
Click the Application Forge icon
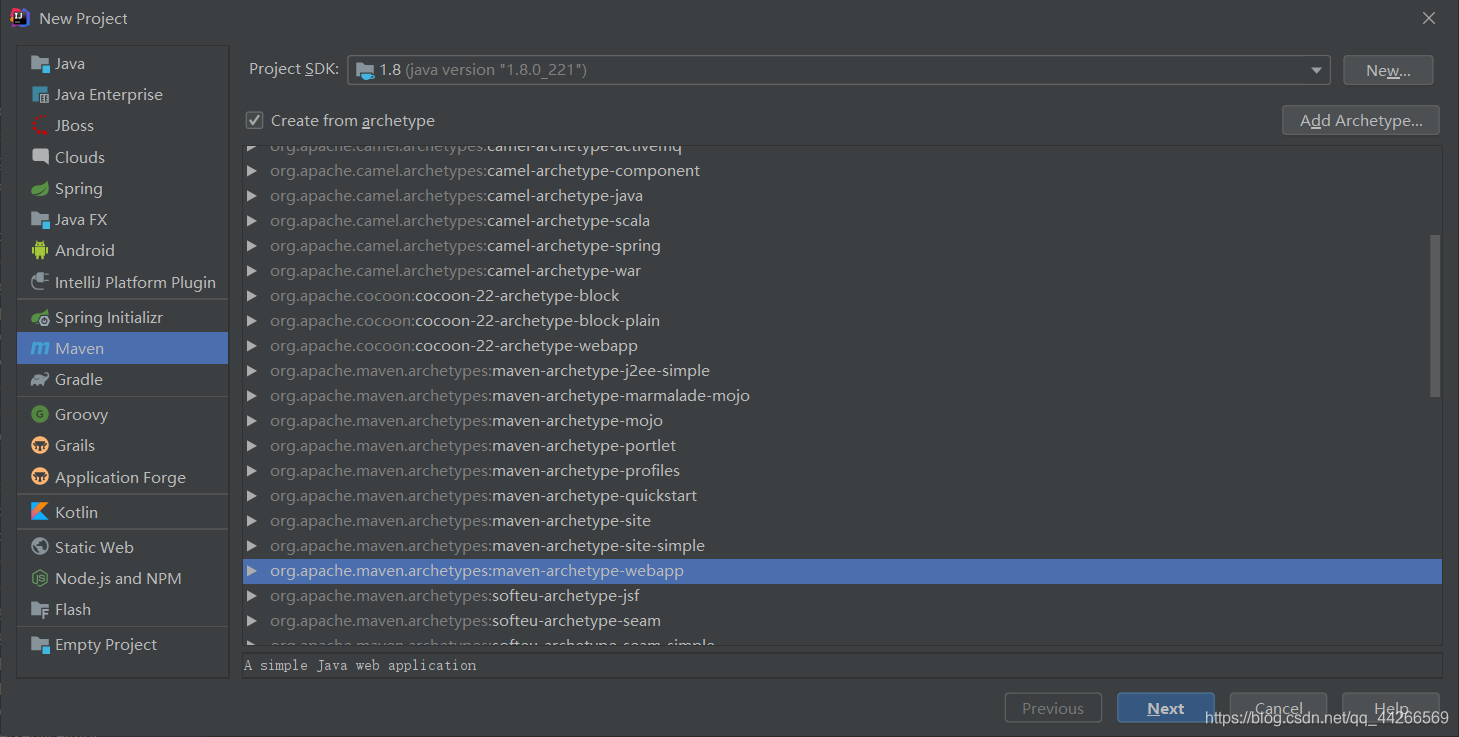click(40, 477)
